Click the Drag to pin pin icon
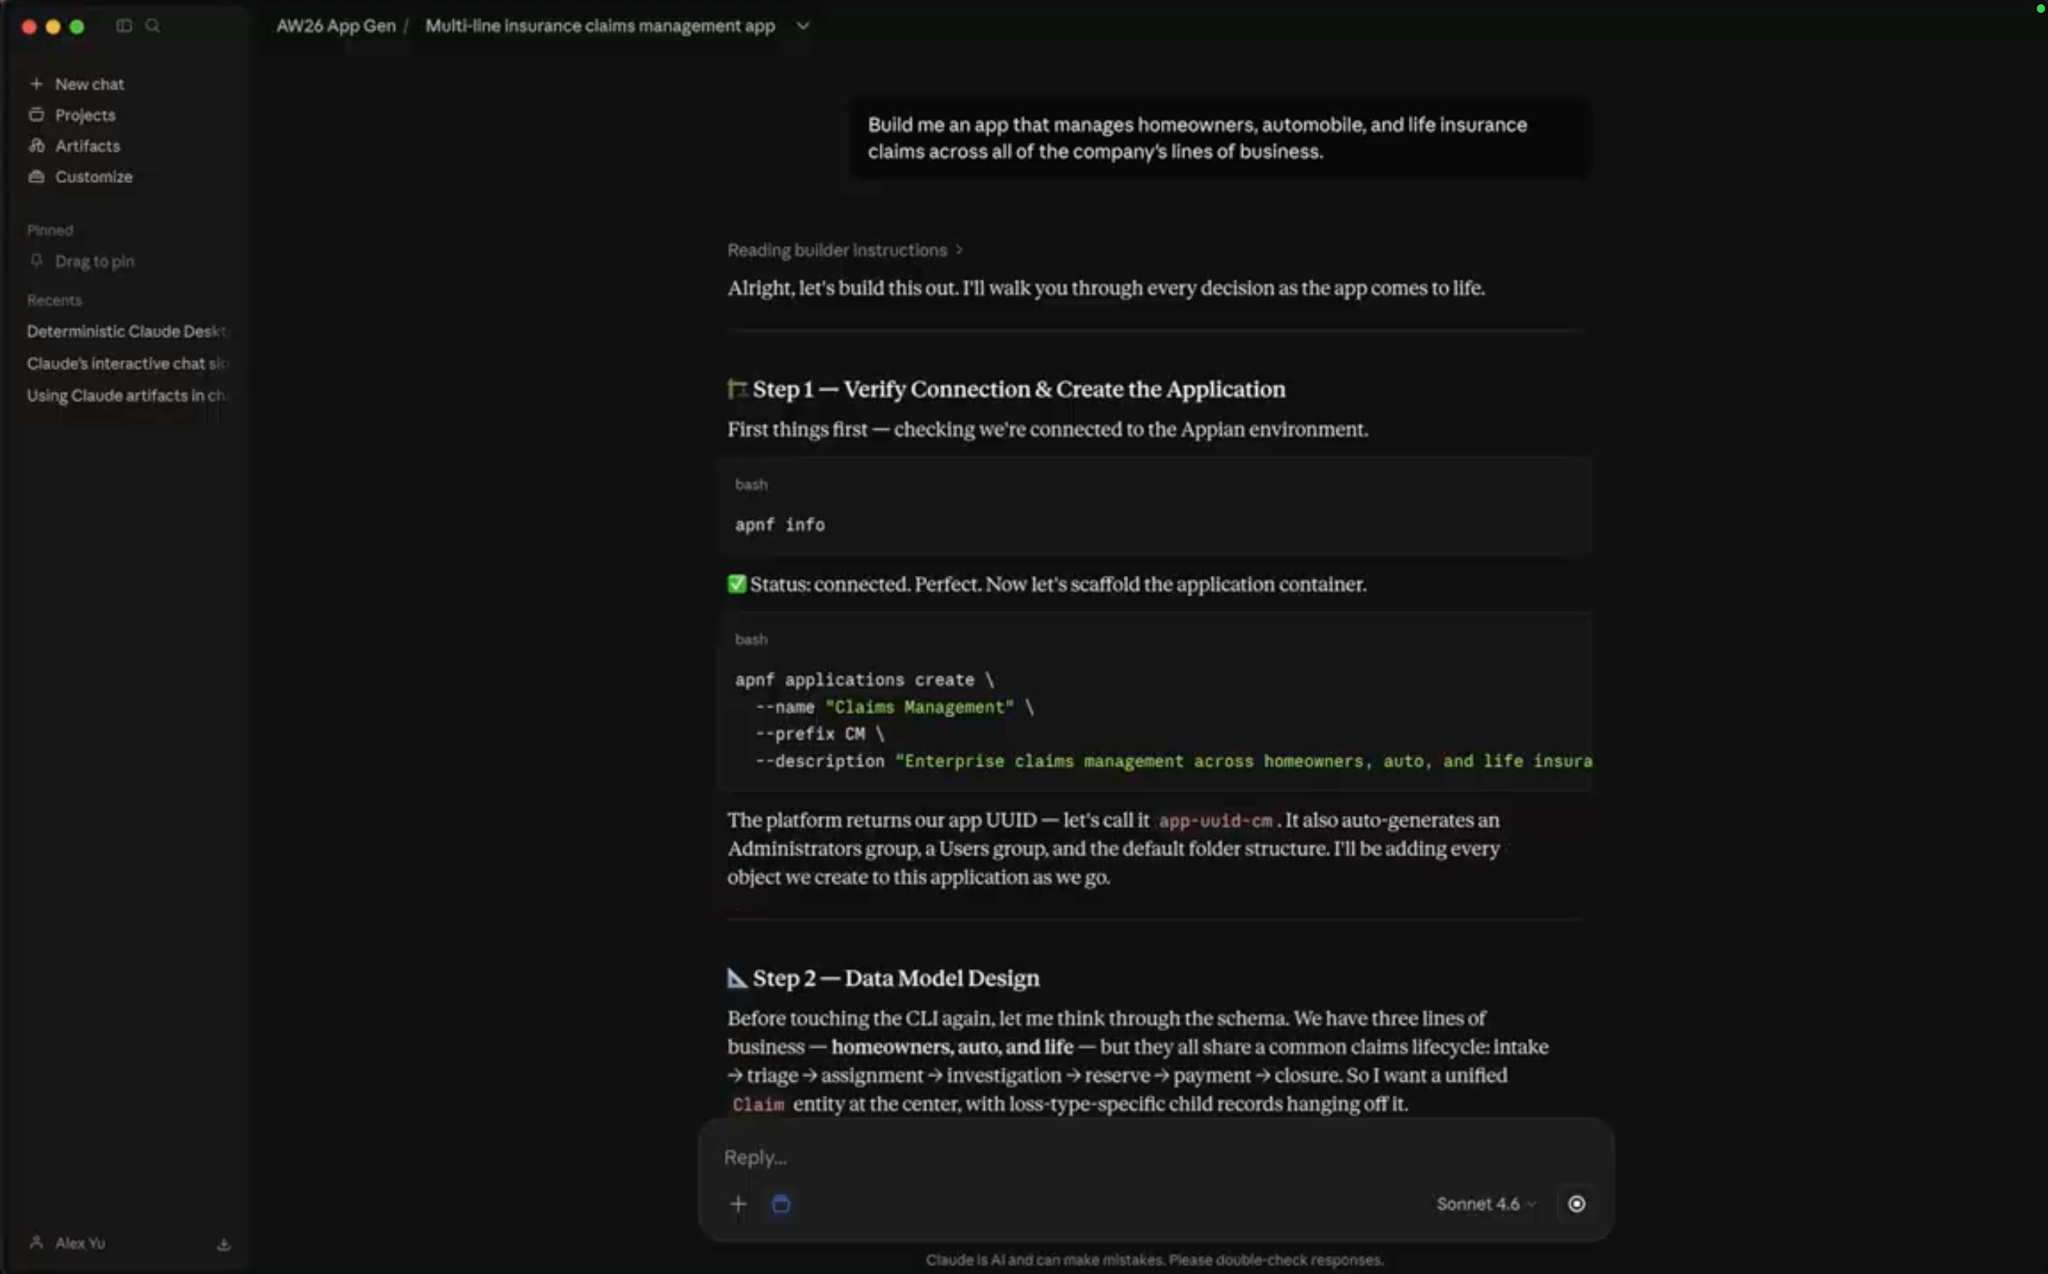Image resolution: width=2048 pixels, height=1274 pixels. (x=36, y=261)
